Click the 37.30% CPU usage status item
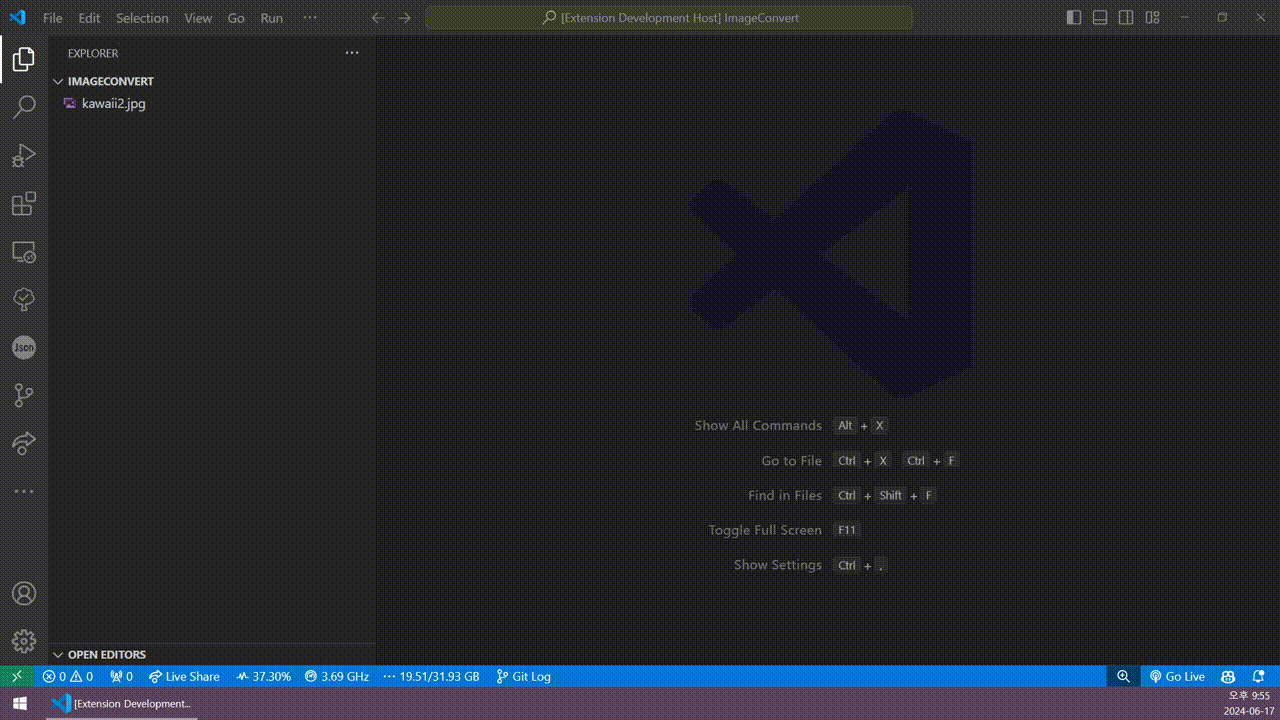1280x720 pixels. pos(264,676)
